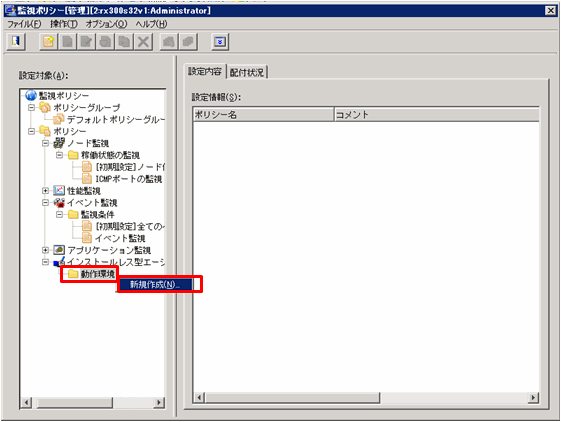Click the blue double-arrow distribute toolbar icon
561x422 pixels.
220,42
